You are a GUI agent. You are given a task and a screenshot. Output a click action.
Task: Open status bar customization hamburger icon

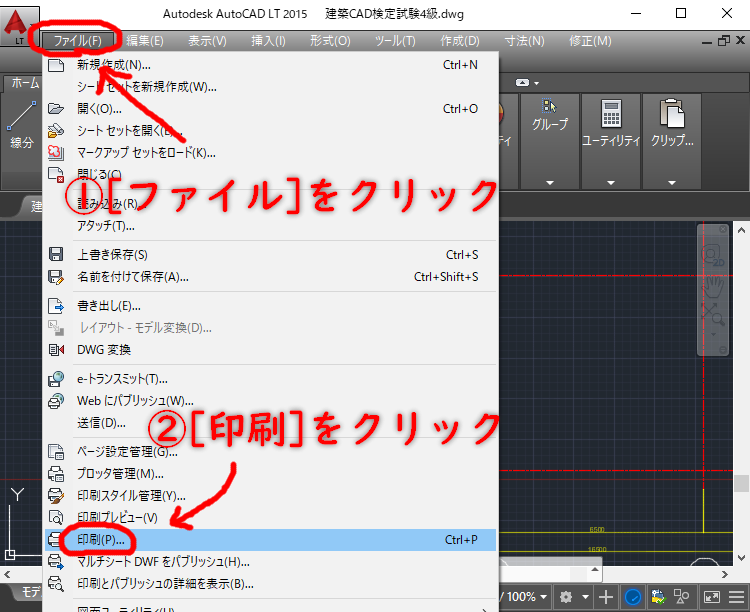pyautogui.click(x=736, y=597)
